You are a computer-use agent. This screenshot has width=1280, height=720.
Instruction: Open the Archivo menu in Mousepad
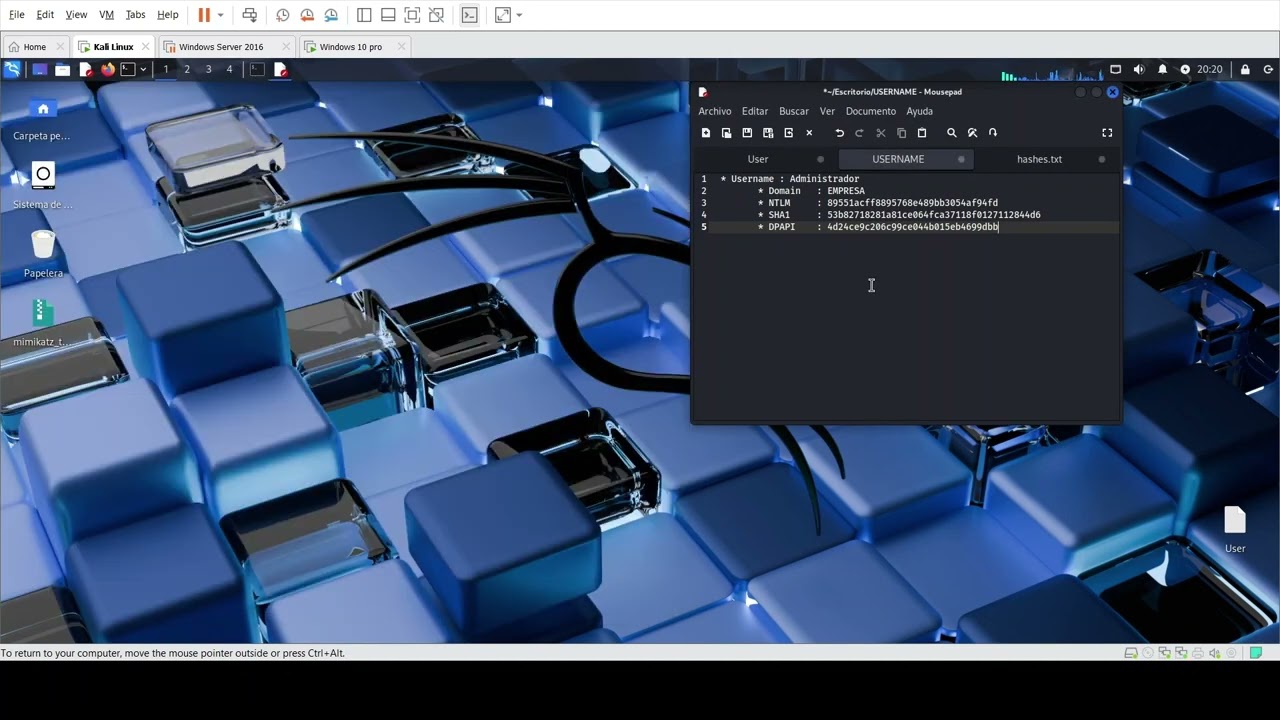(715, 111)
